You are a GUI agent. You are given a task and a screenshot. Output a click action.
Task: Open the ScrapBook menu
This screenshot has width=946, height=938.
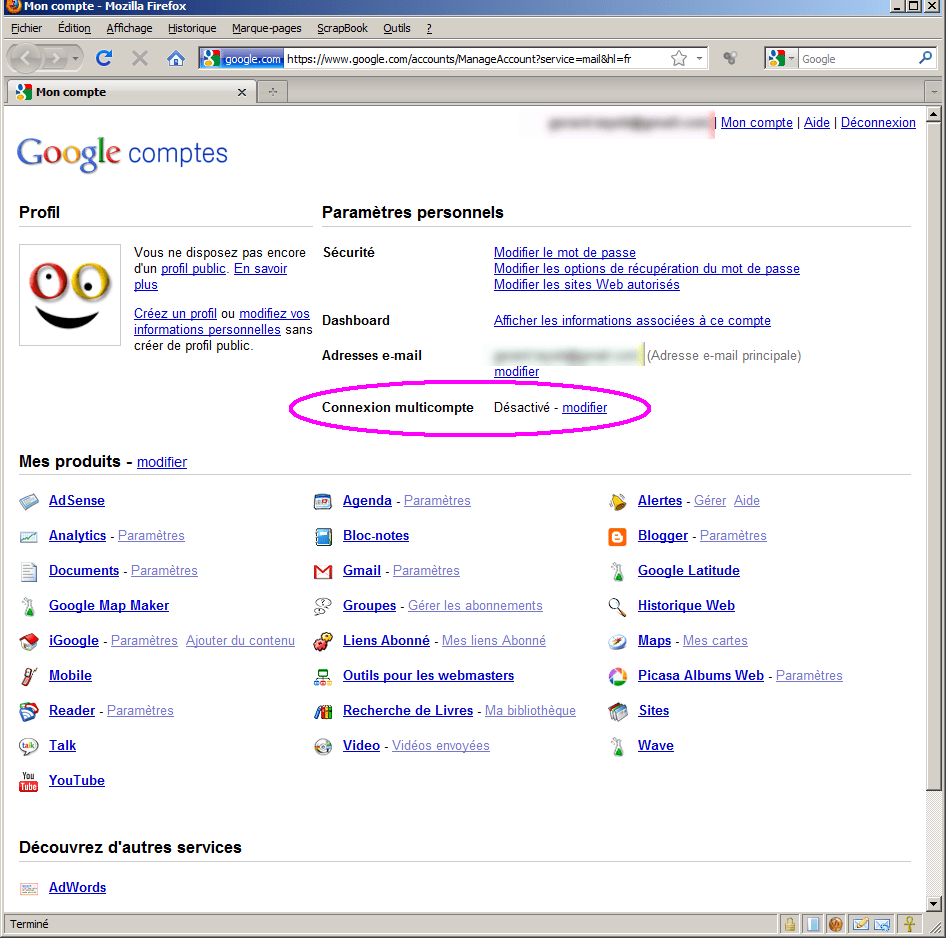(342, 28)
